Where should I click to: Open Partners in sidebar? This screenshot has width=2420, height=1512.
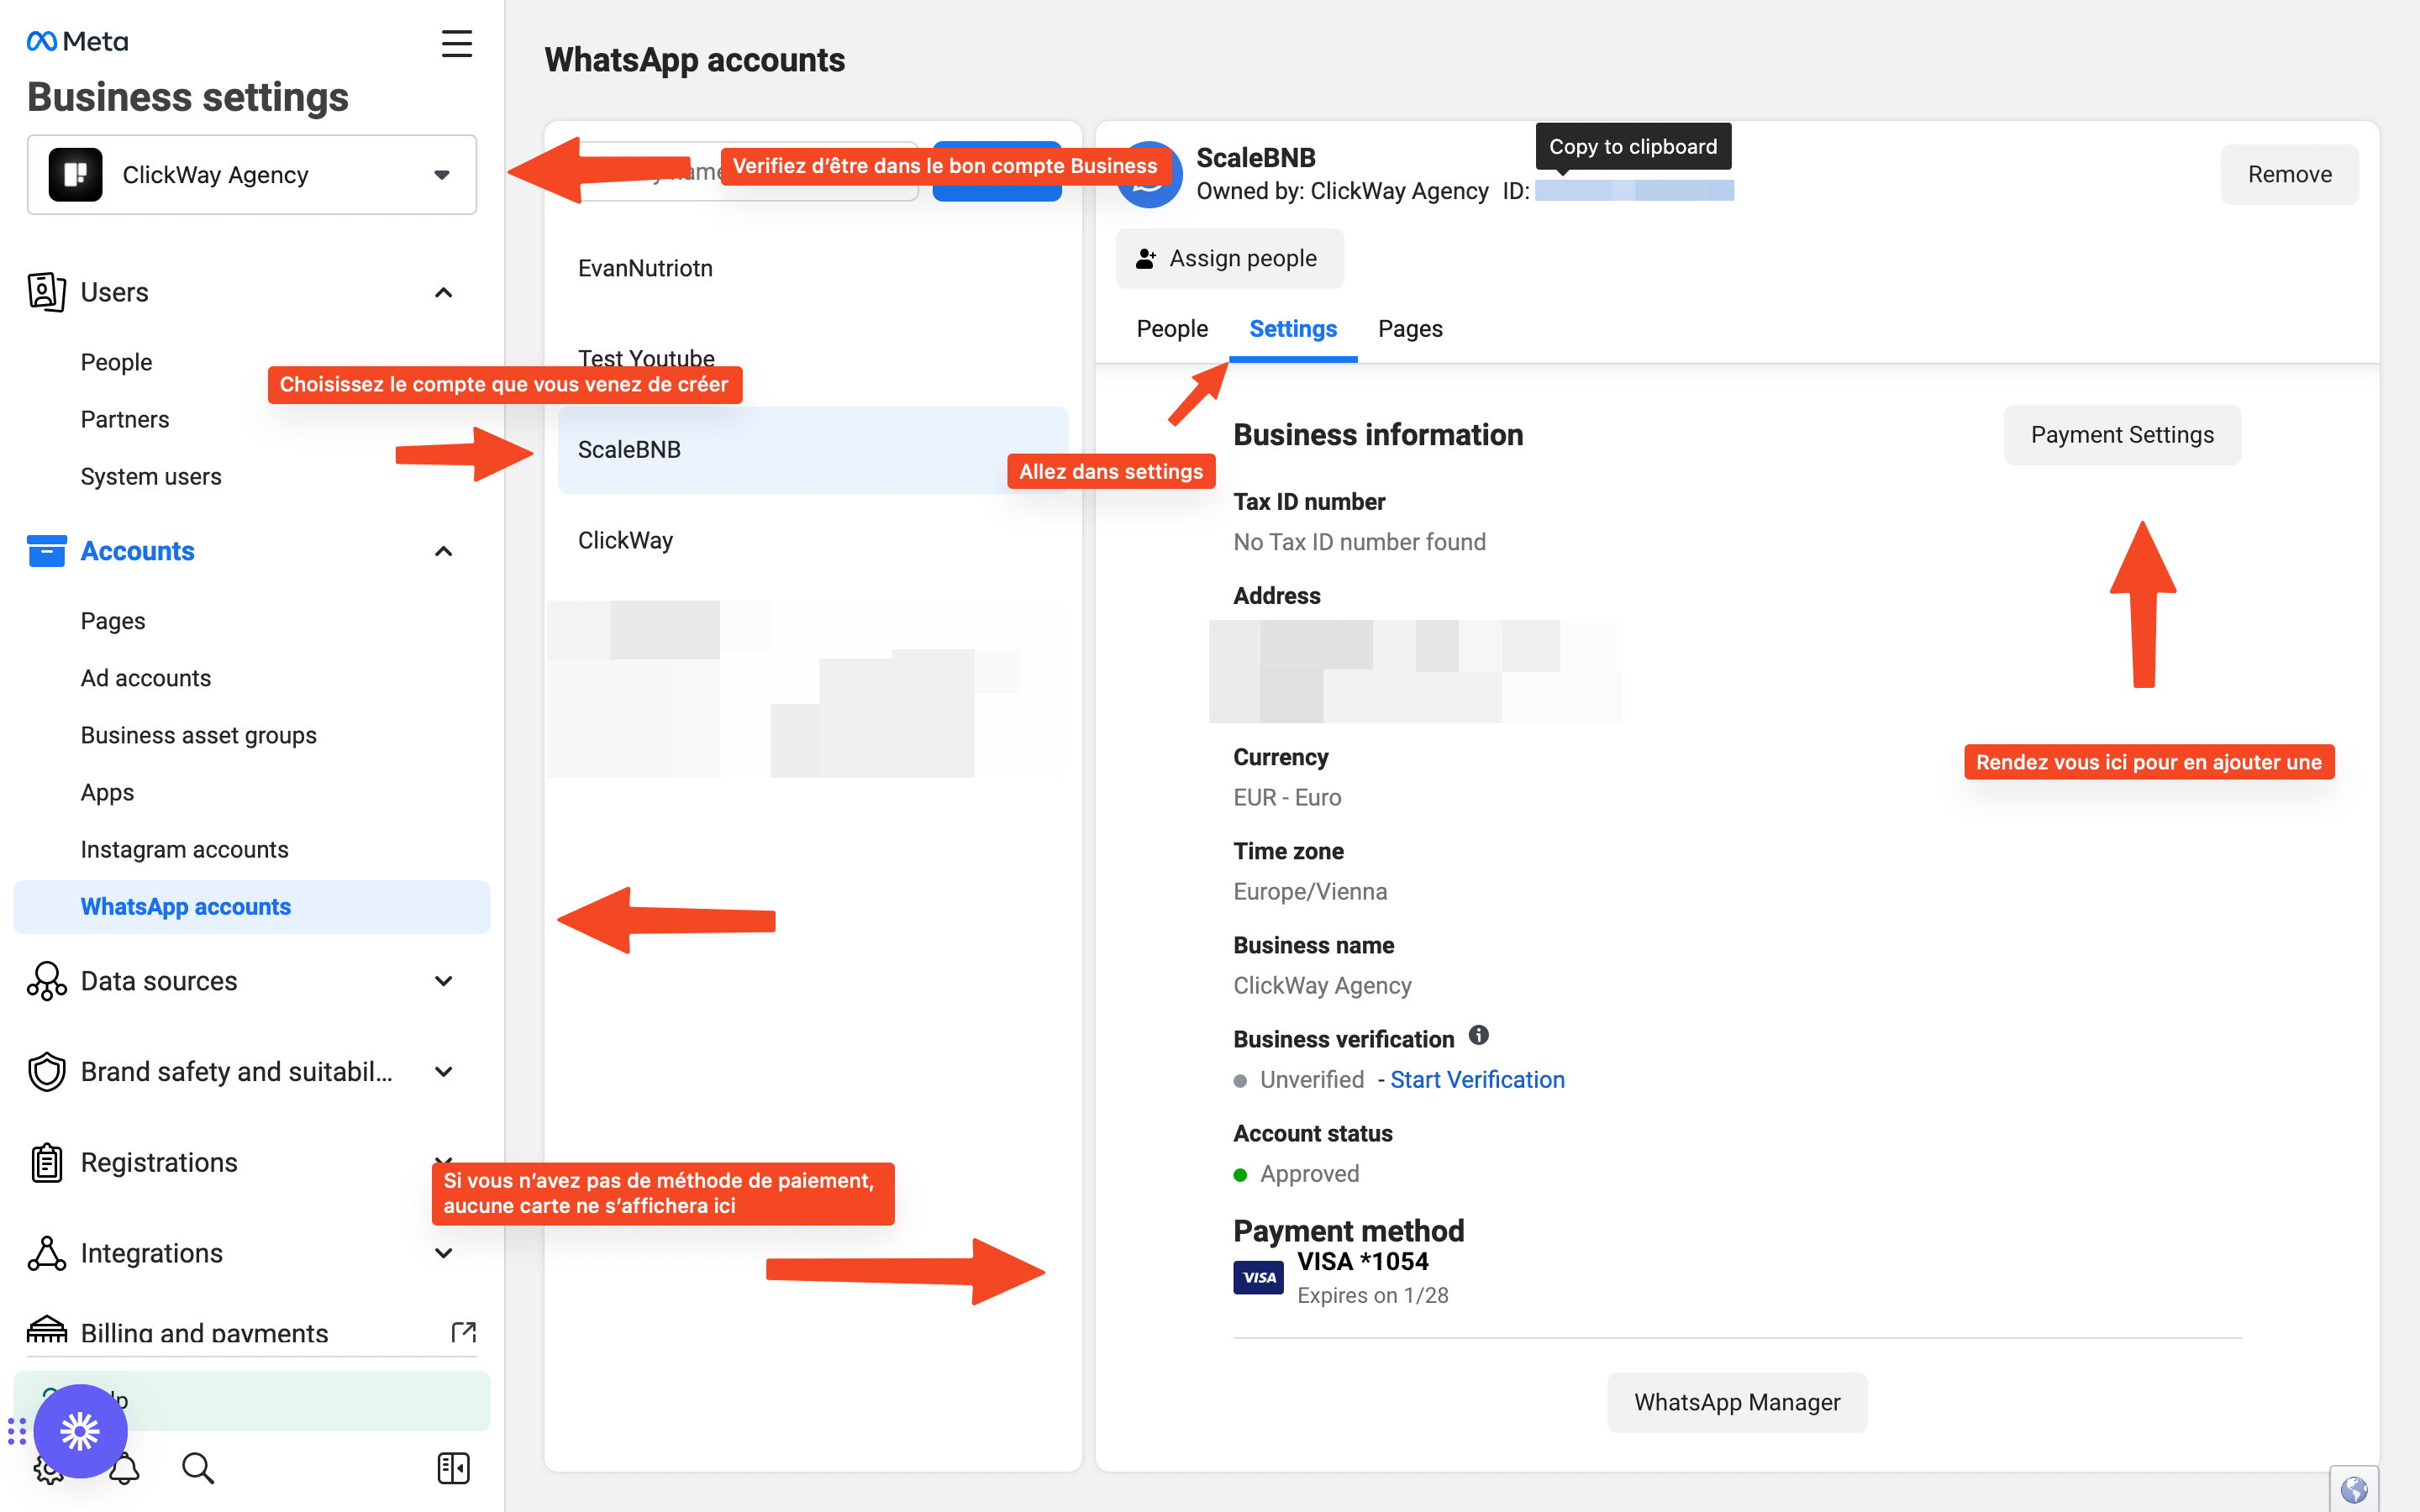125,419
